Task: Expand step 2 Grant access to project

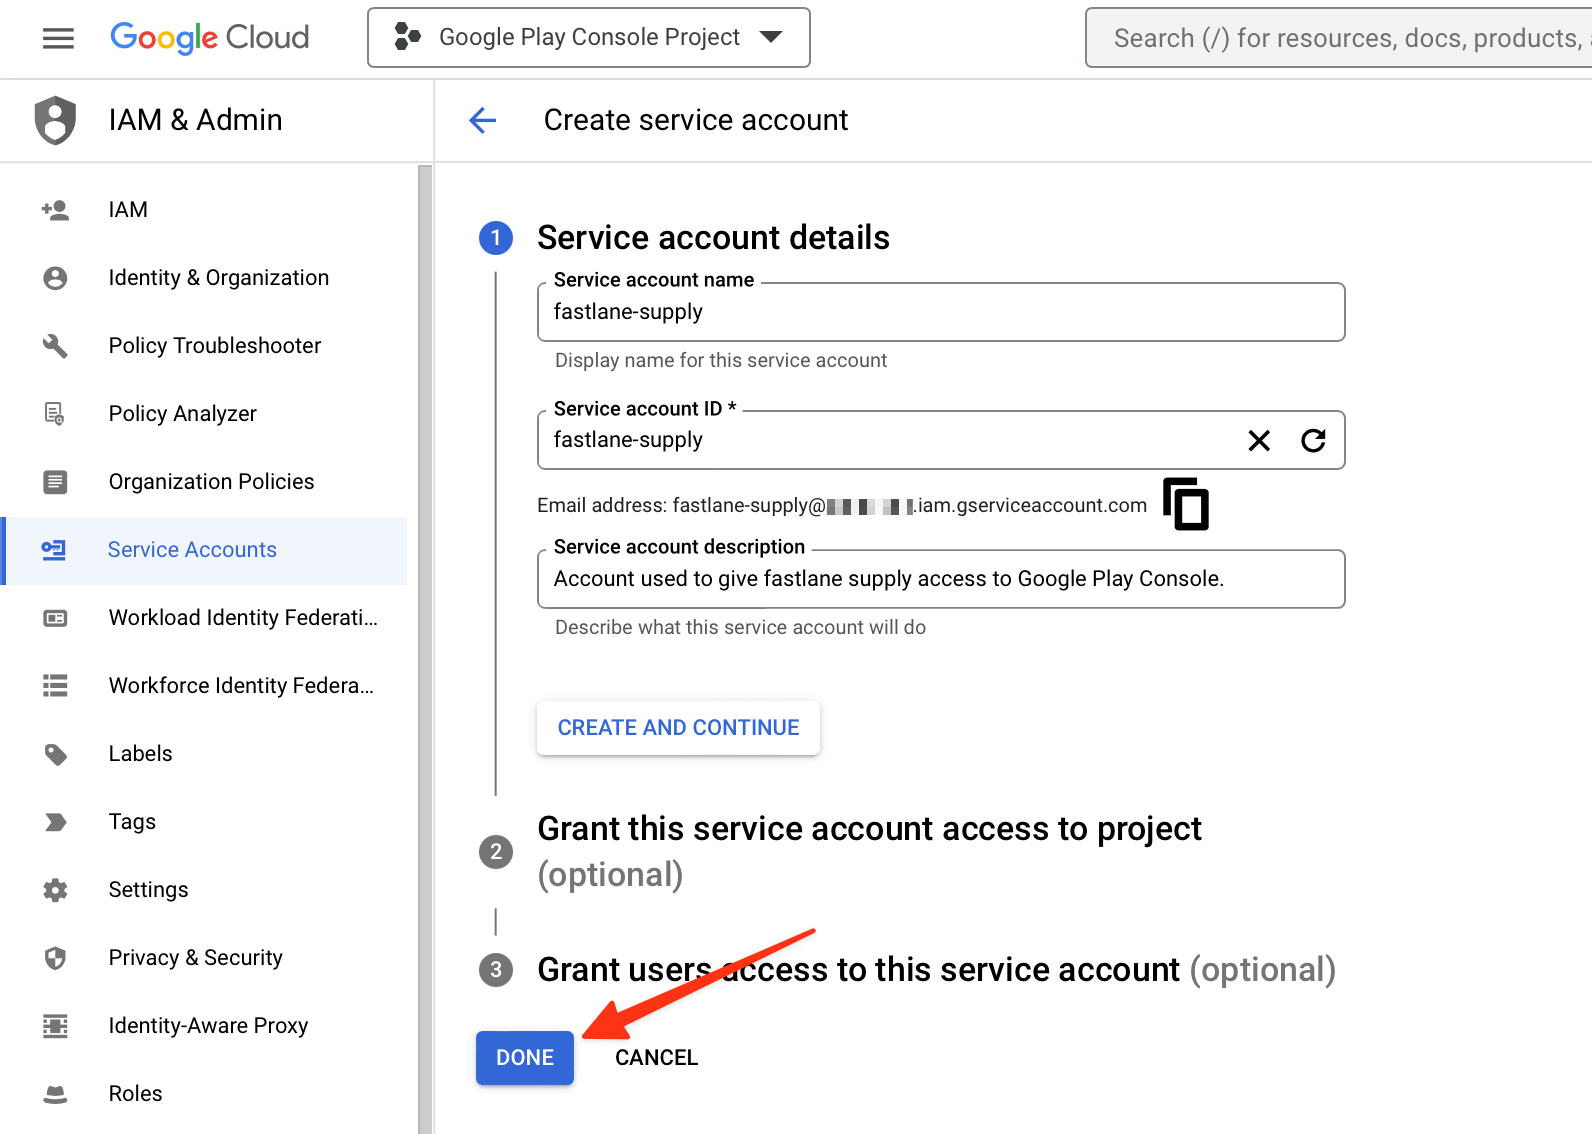Action: [x=868, y=829]
